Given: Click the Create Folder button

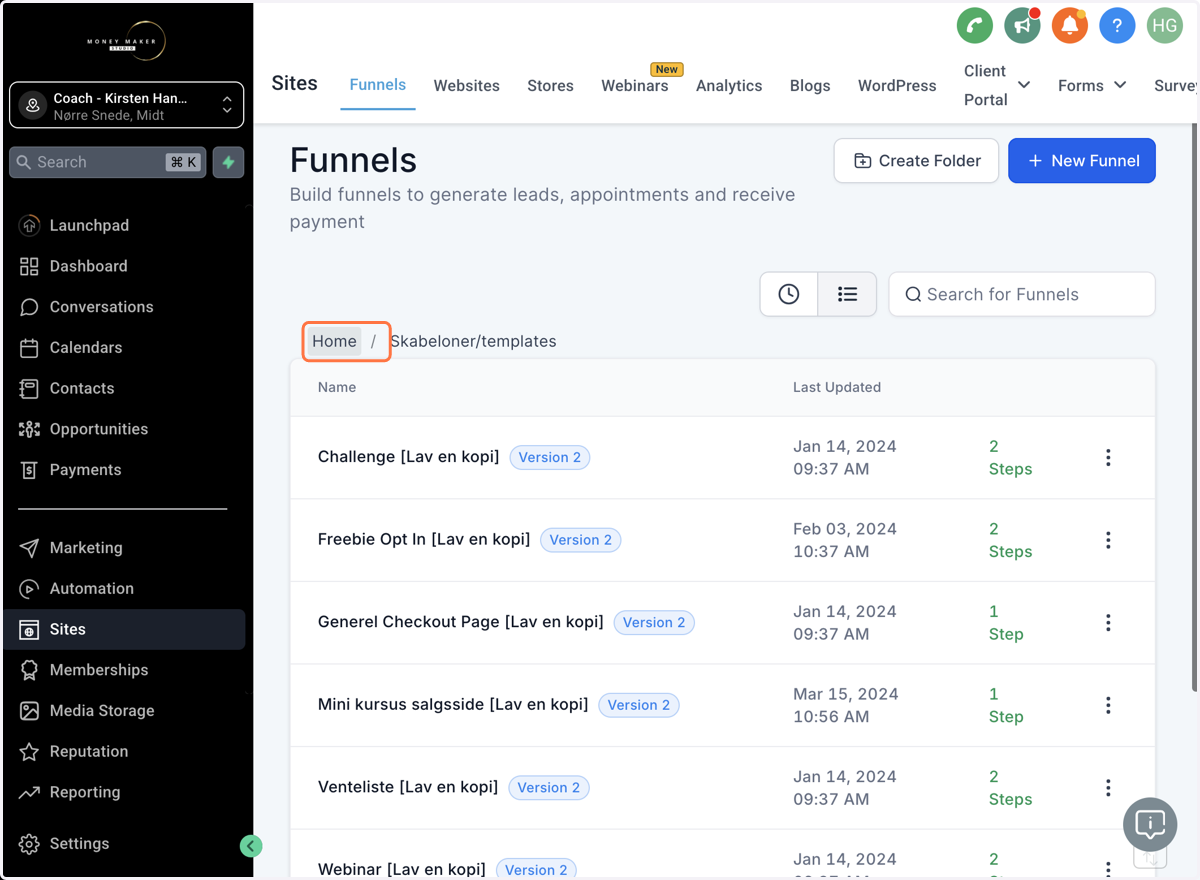Looking at the screenshot, I should click(916, 161).
